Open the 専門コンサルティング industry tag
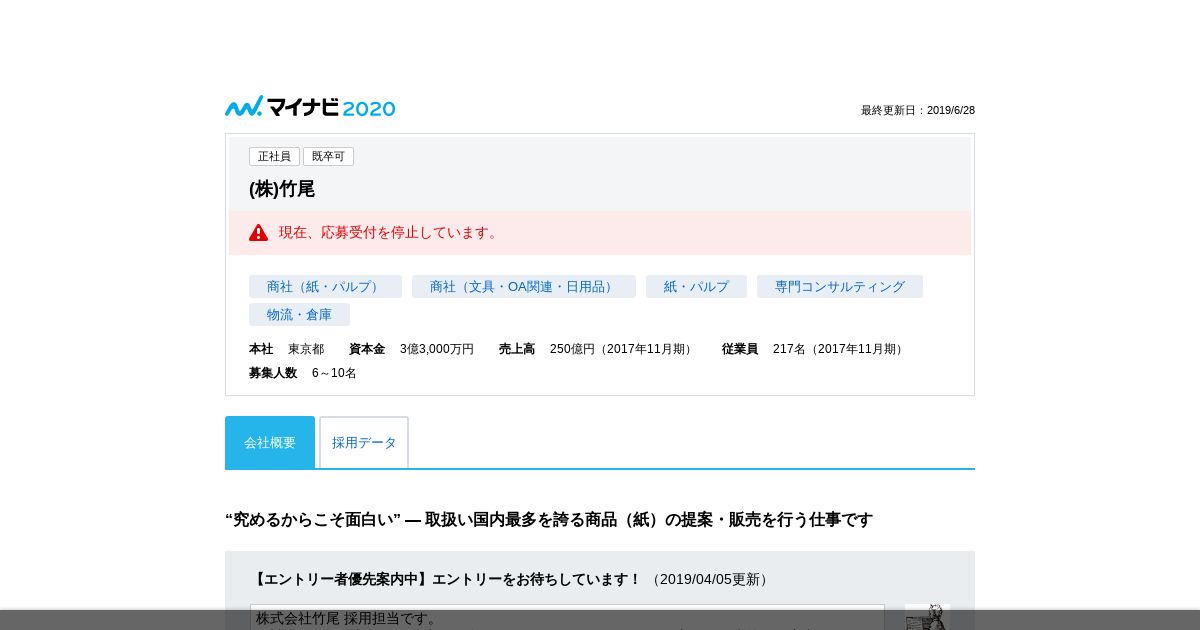 coord(840,287)
